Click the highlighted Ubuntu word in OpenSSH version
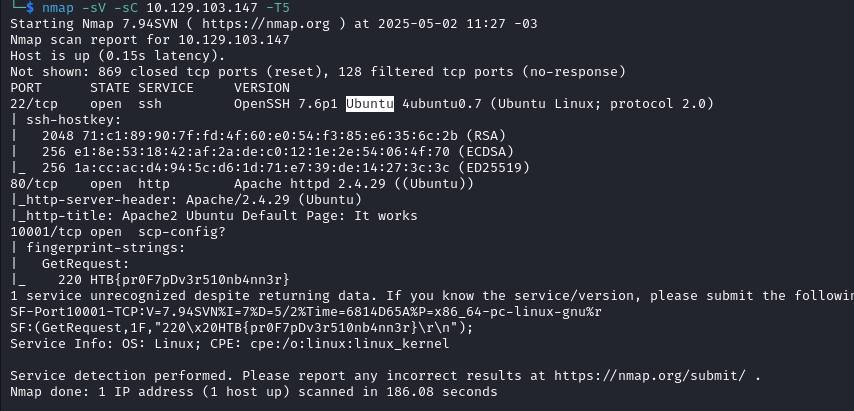854x411 pixels. point(370,103)
